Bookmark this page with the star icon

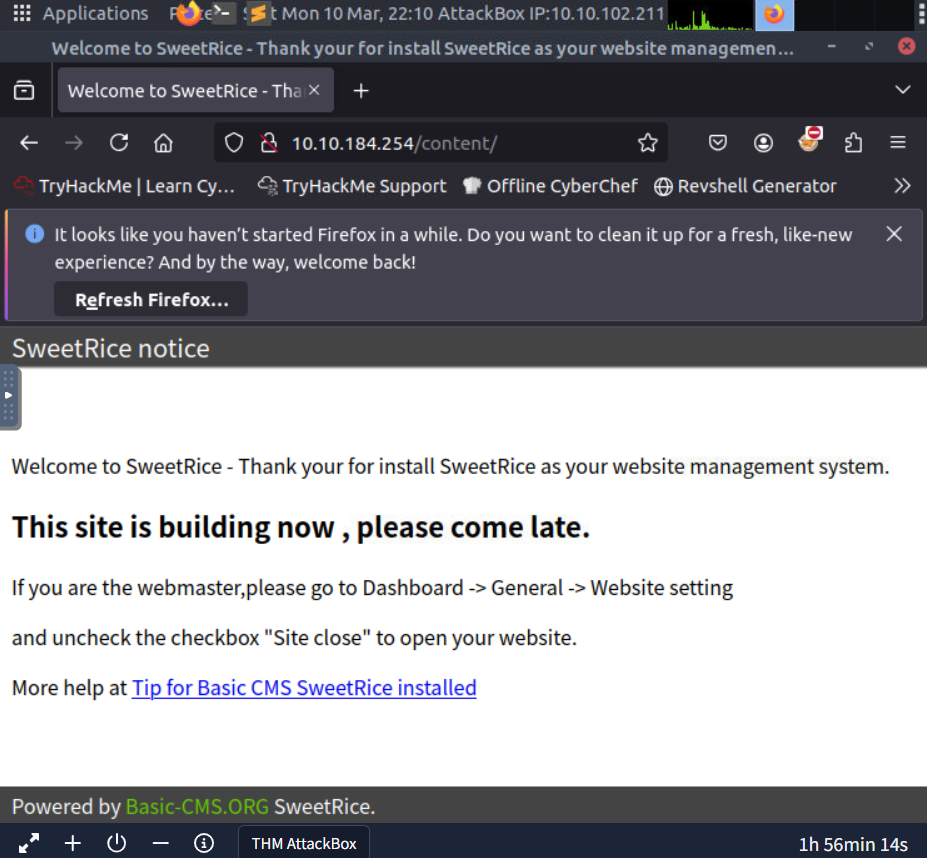click(x=648, y=143)
